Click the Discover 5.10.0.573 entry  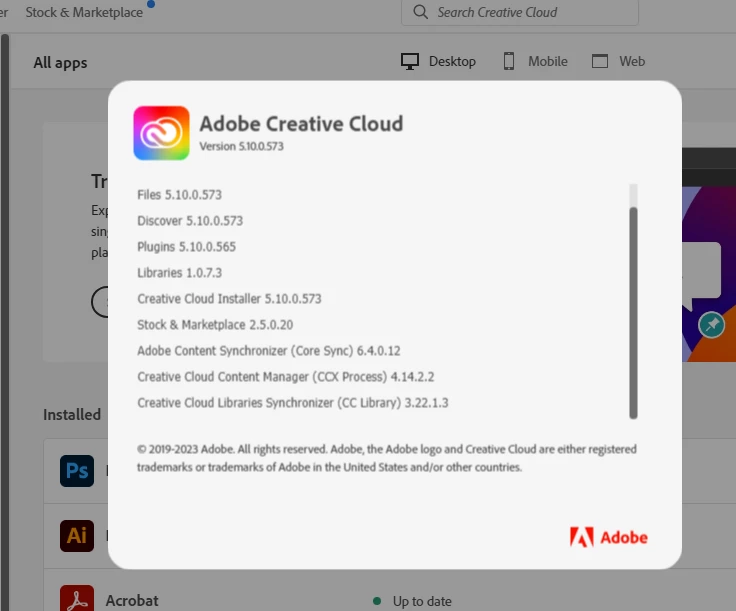pyautogui.click(x=190, y=221)
